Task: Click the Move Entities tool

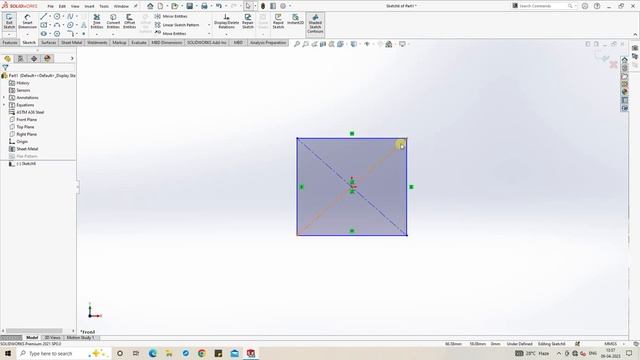Action: coord(171,33)
